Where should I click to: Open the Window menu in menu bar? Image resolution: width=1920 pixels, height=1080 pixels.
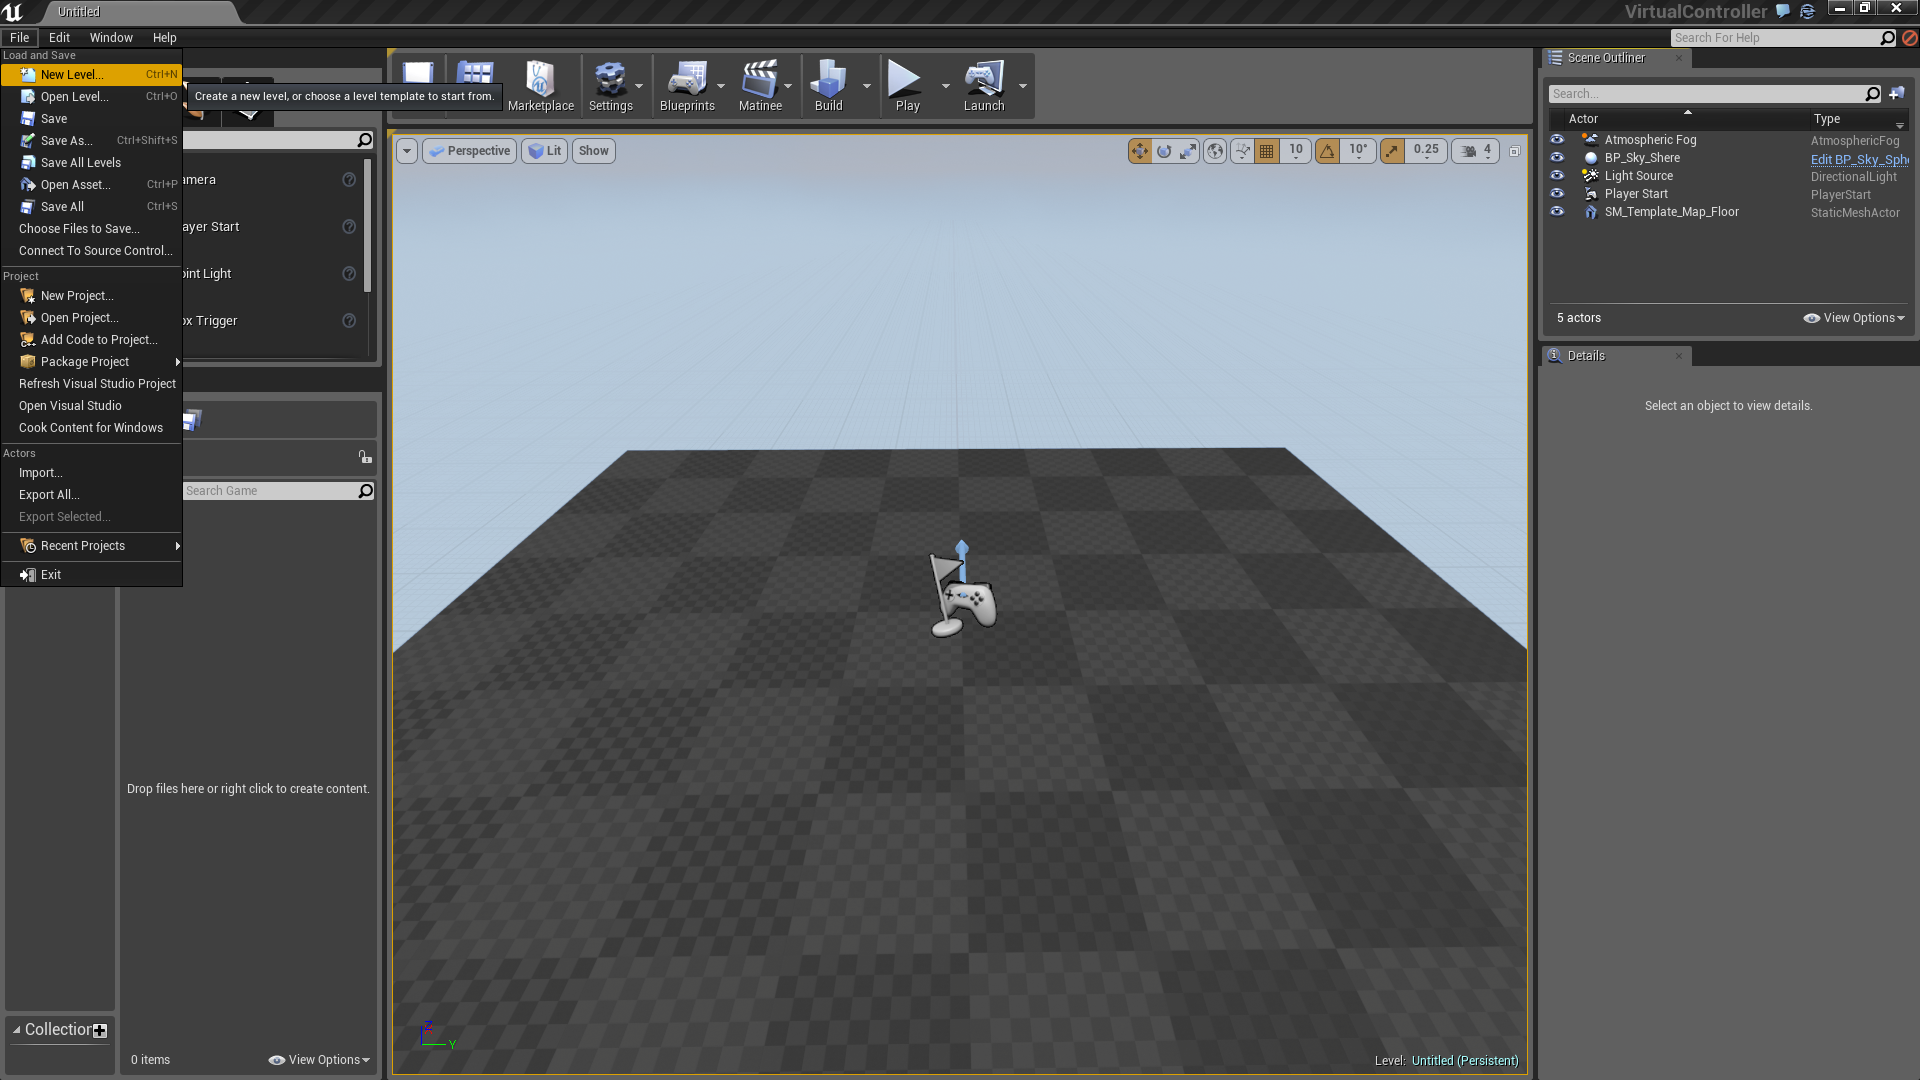coord(111,38)
